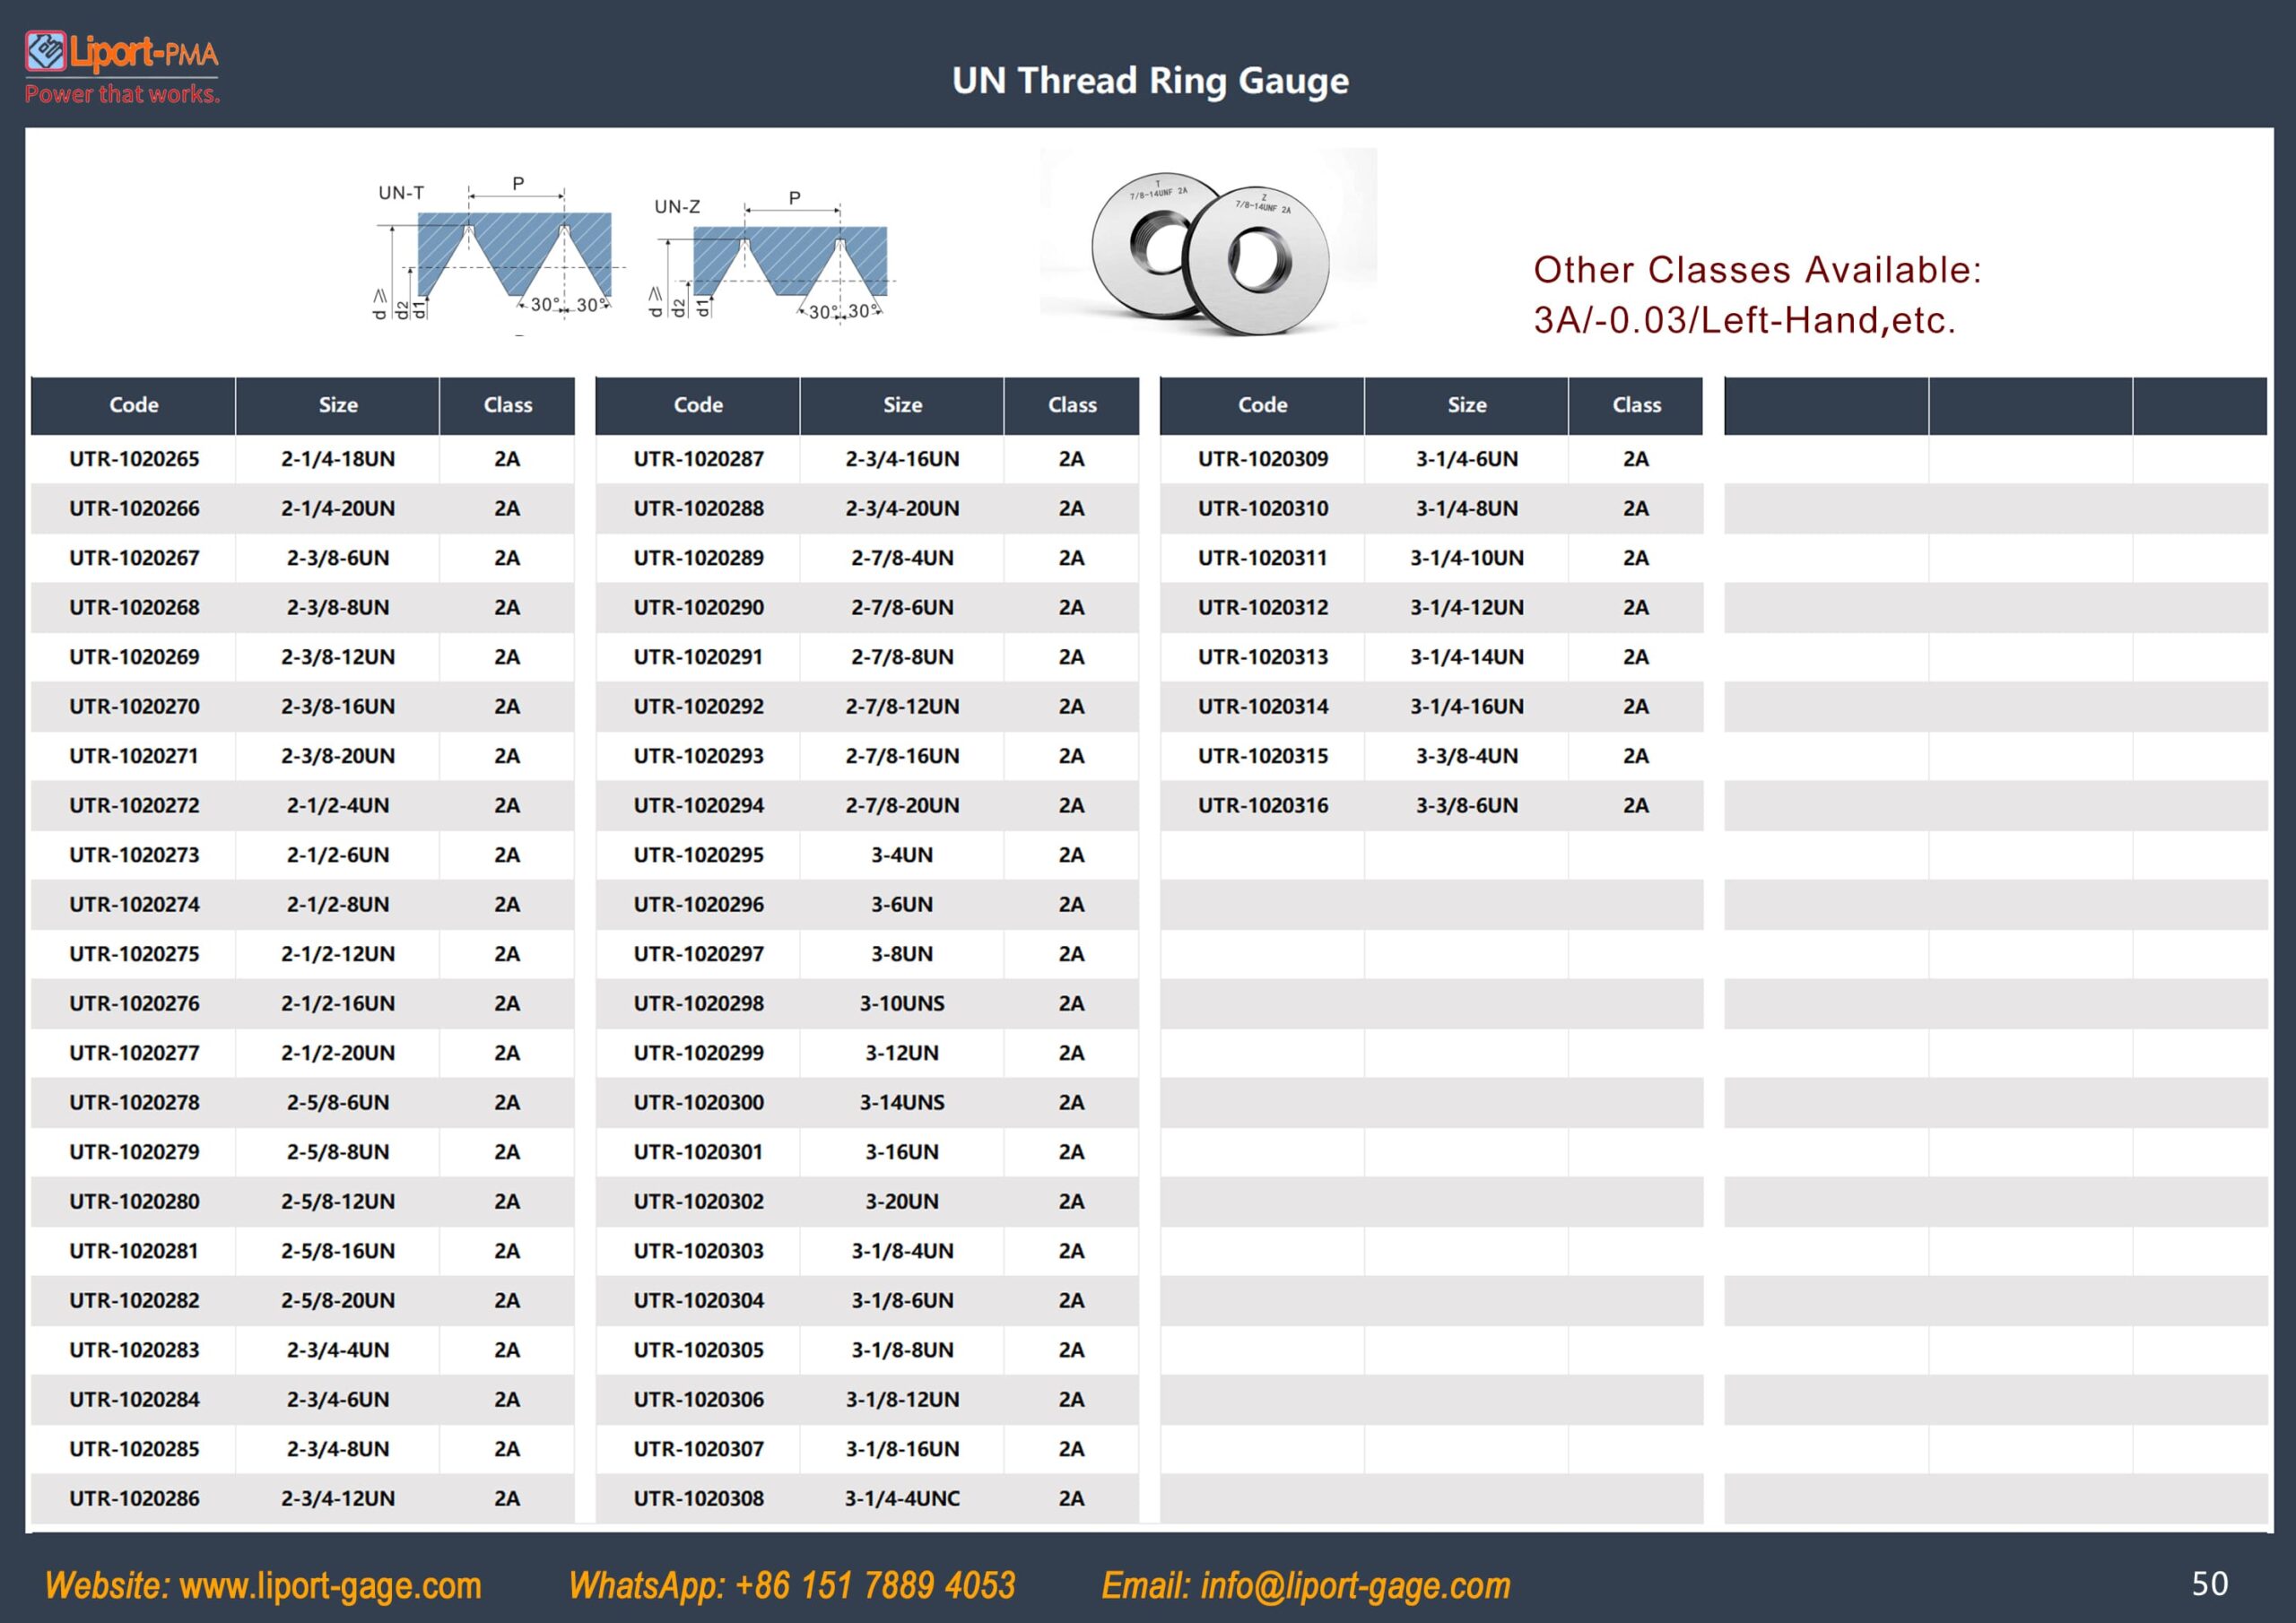
Task: Select code UTR-1020293
Action: click(x=698, y=756)
